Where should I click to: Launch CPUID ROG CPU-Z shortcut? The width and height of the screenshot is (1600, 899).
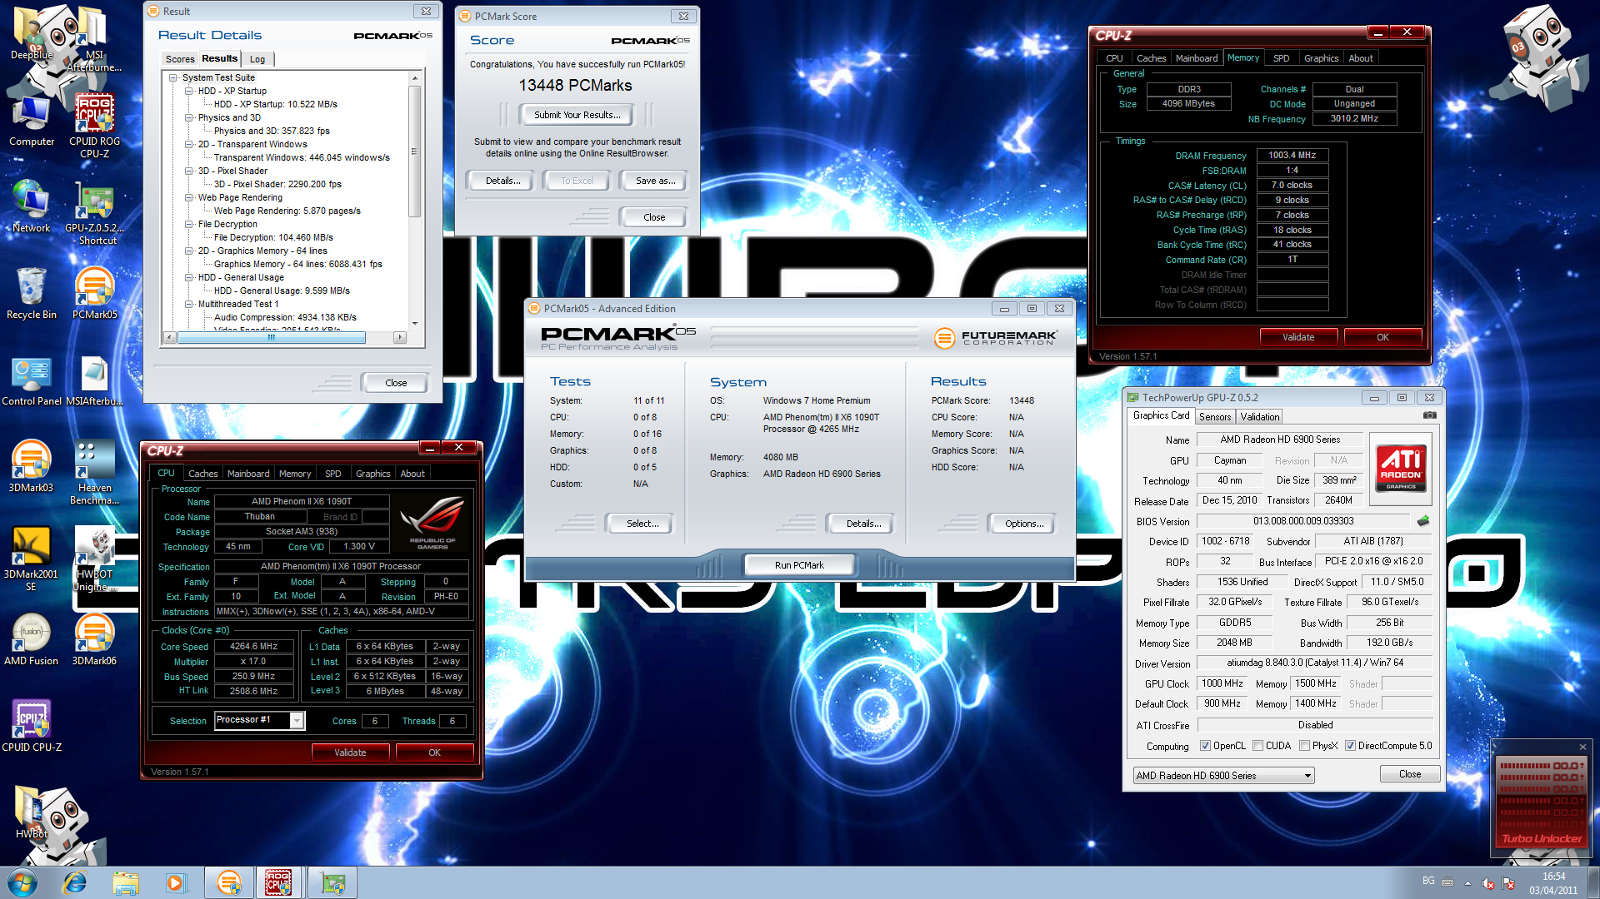[x=94, y=126]
